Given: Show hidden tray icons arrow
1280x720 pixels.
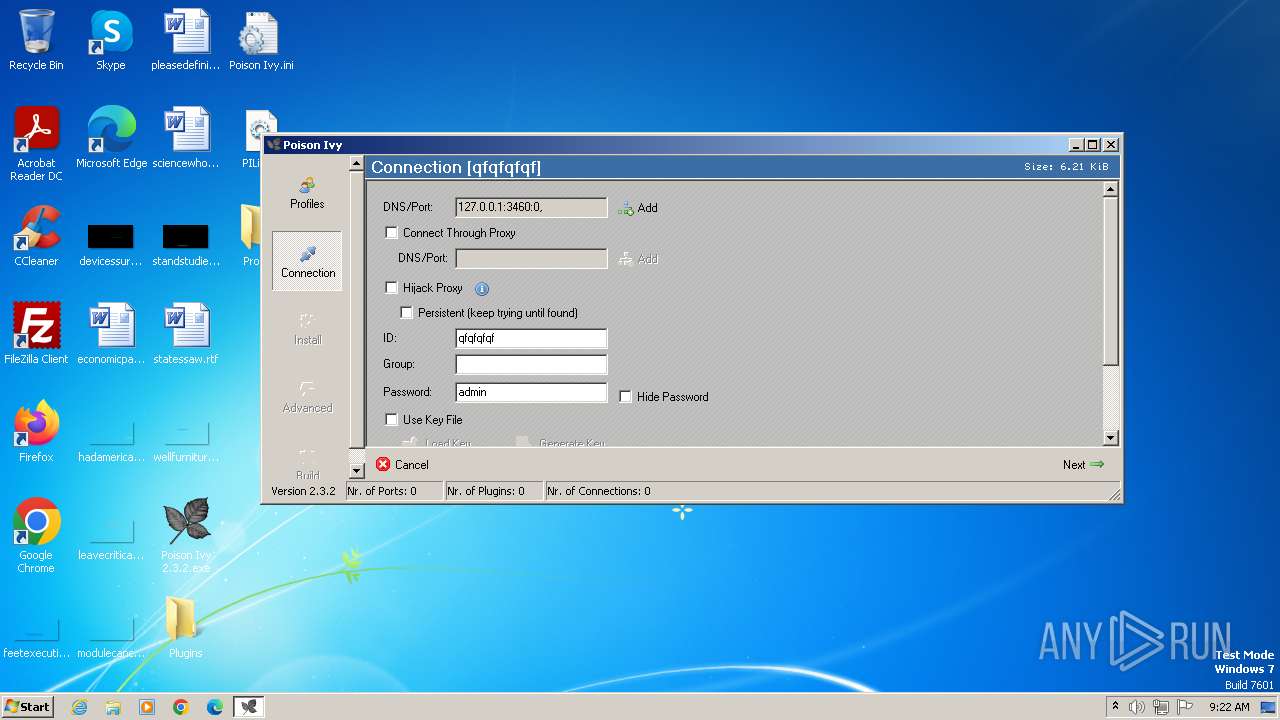Looking at the screenshot, I should click(x=1116, y=707).
